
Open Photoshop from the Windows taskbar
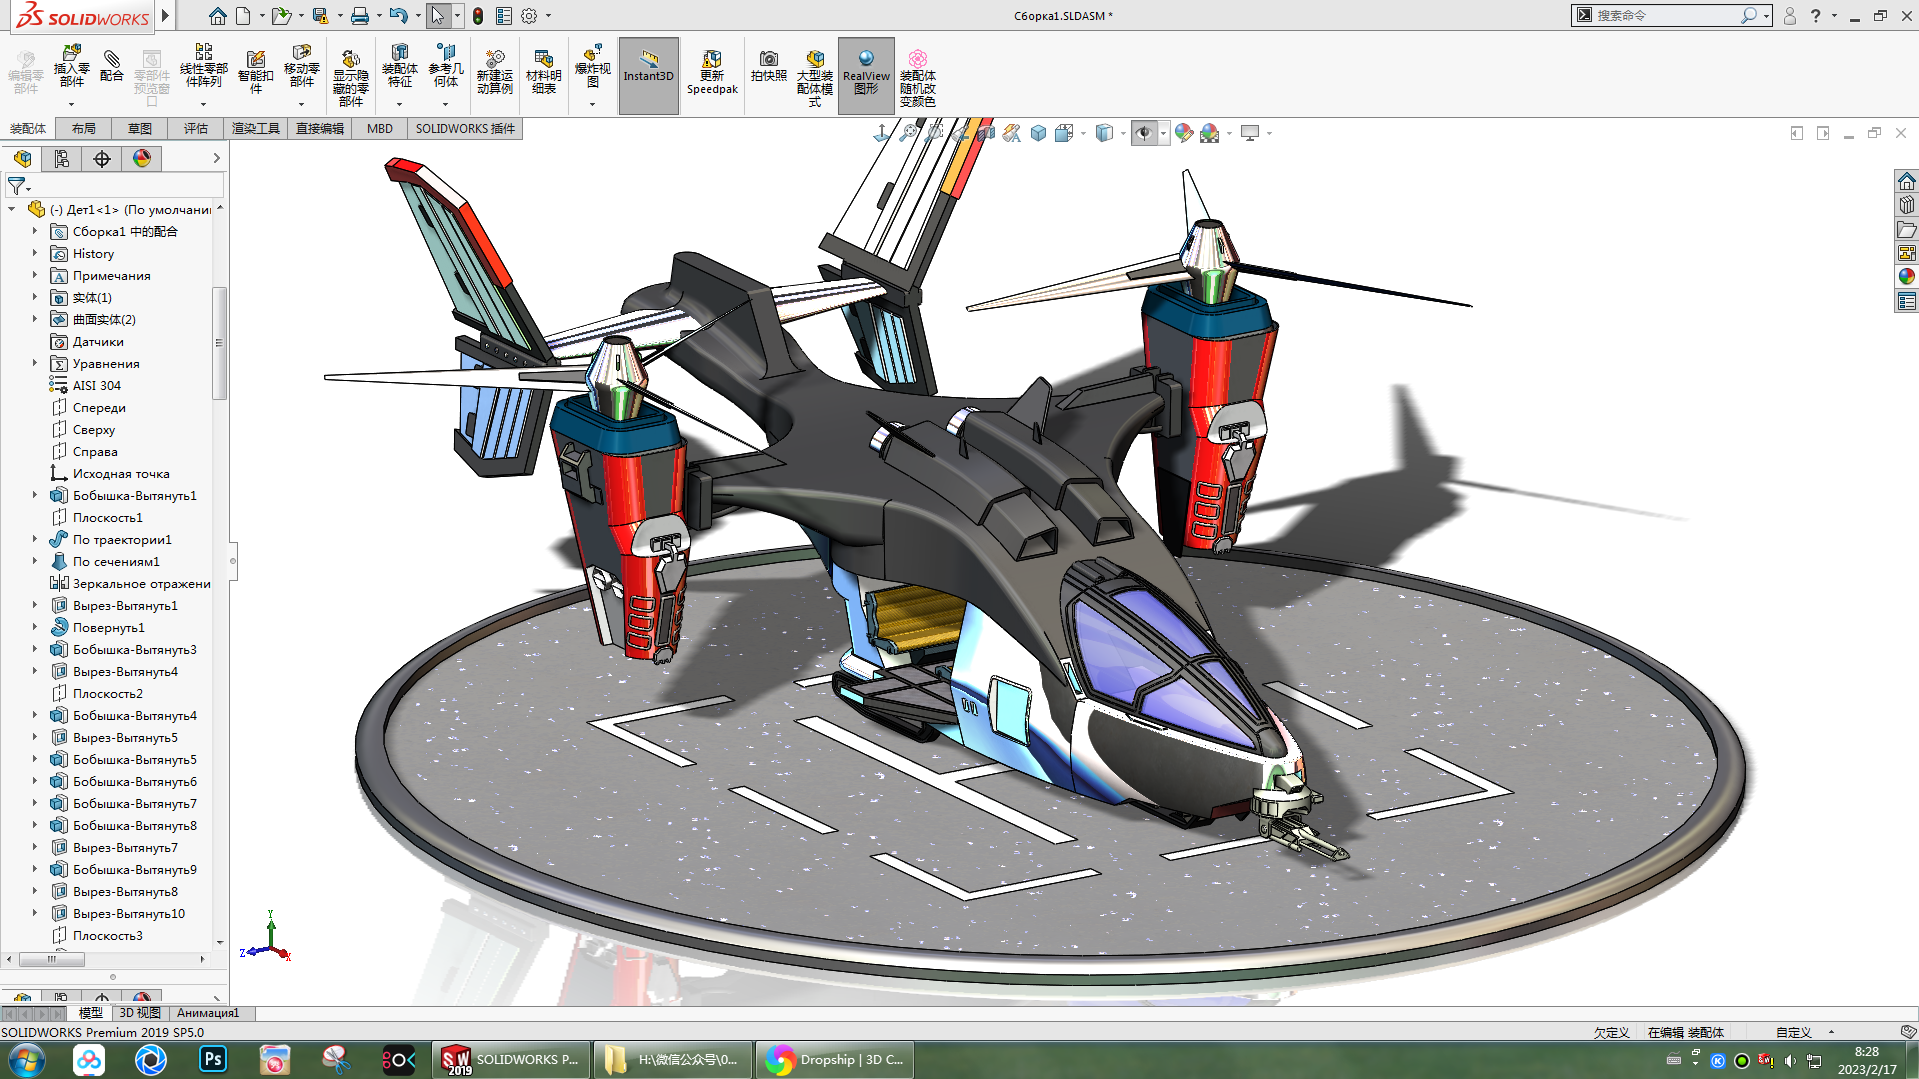click(x=213, y=1059)
